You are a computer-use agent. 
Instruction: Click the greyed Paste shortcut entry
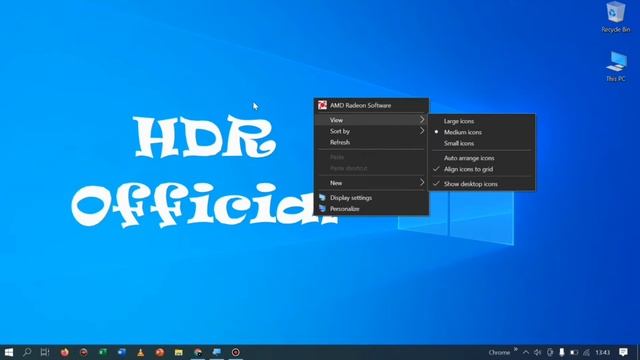tap(371, 168)
